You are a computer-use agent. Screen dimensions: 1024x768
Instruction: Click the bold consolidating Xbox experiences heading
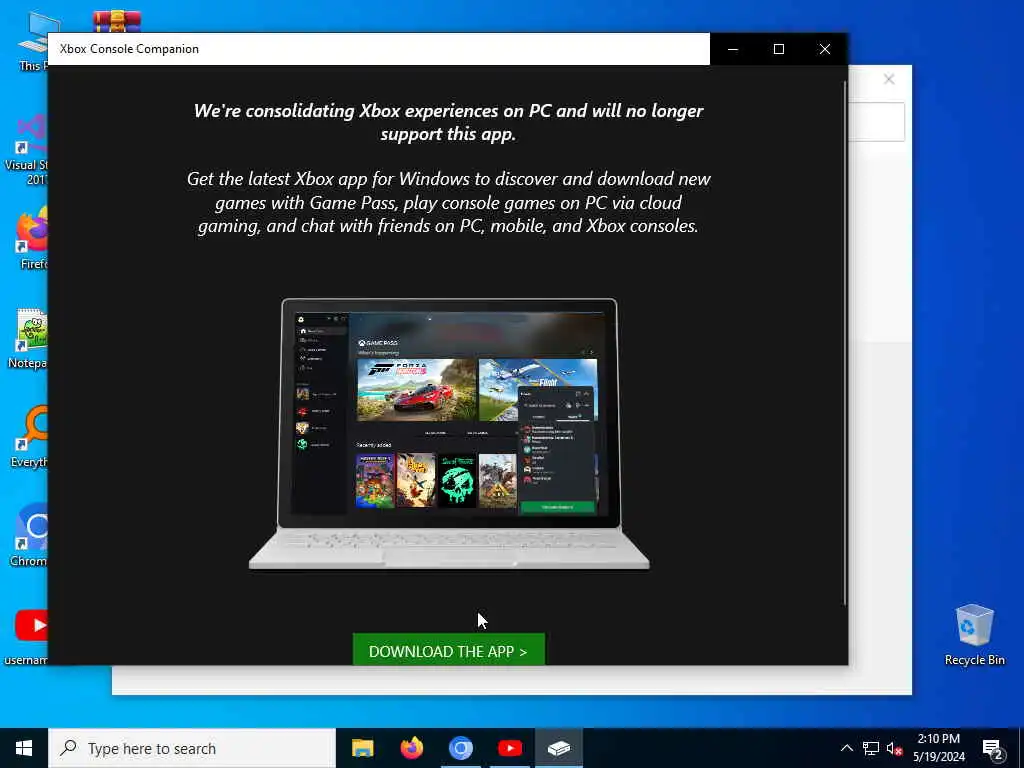coord(449,122)
